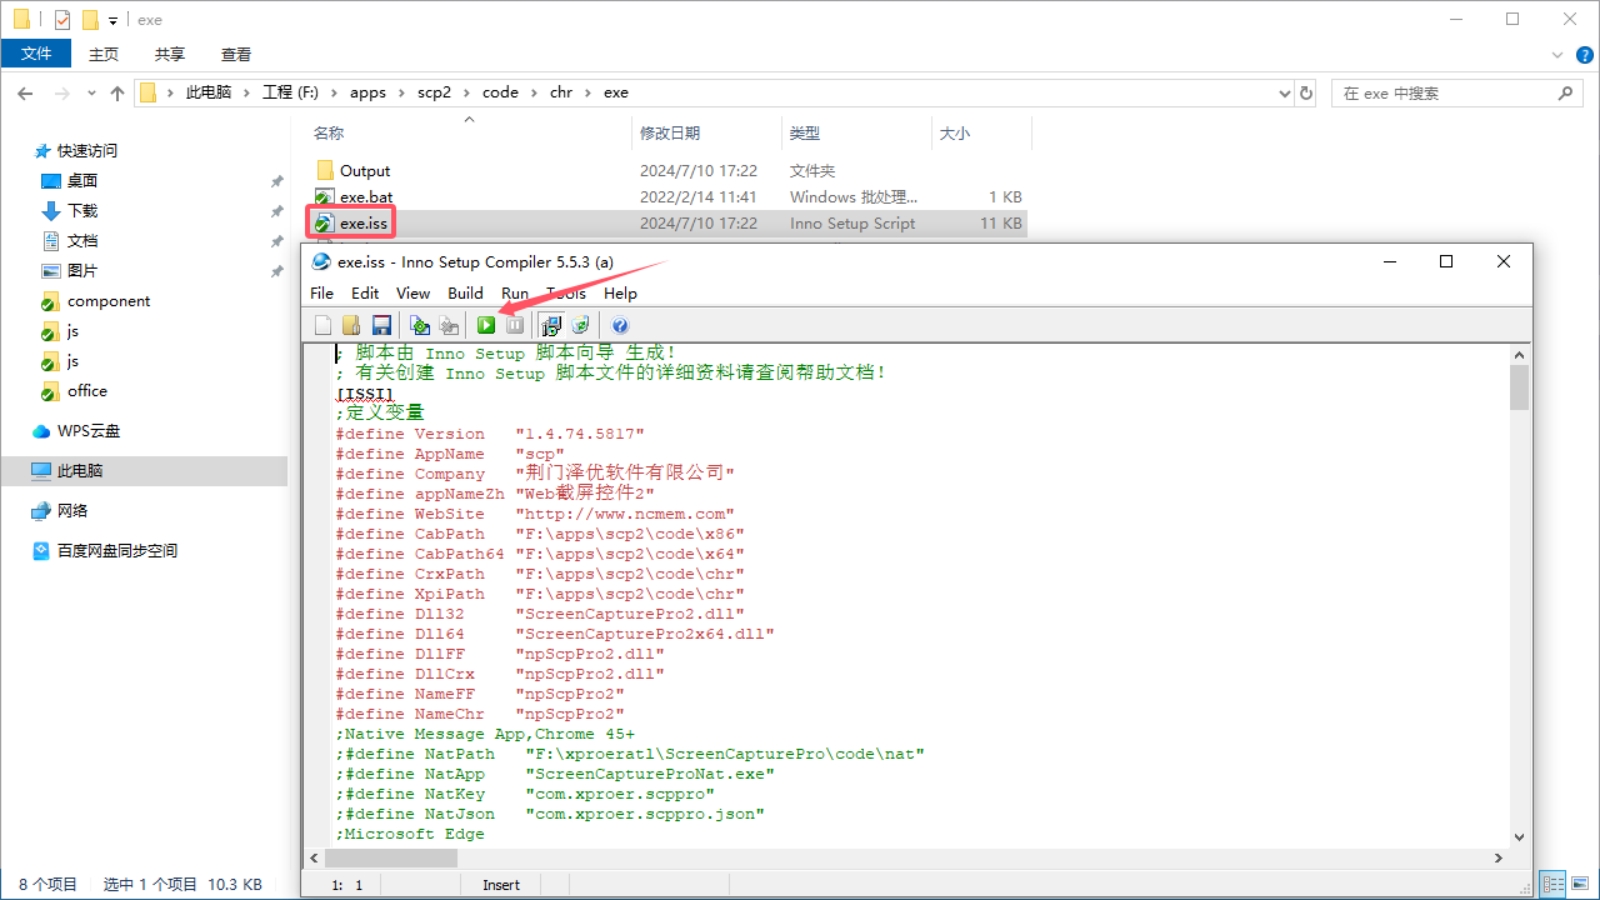Open the address bar history dropdown

[1285, 93]
